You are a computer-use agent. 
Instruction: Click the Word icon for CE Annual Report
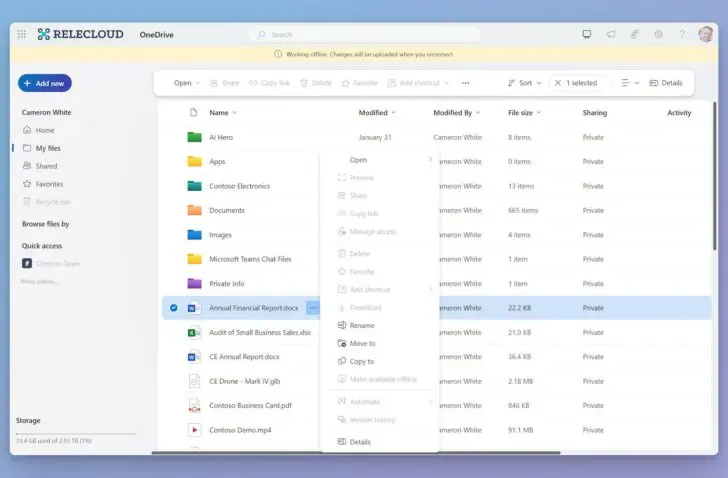tap(194, 356)
